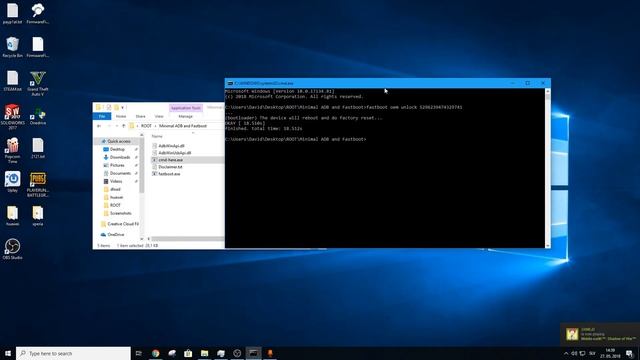Show hidden system tray icons chevron
The image size is (640, 360).
566,353
